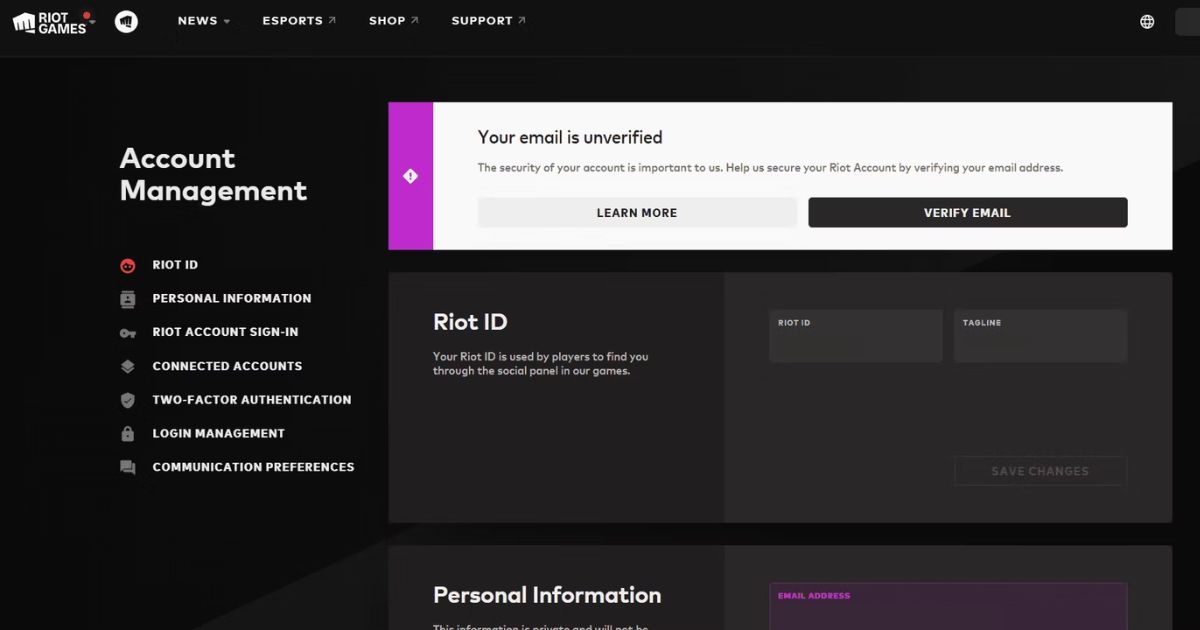Click the Personal Information badge icon
Screen dimensions: 1200x630
127,299
